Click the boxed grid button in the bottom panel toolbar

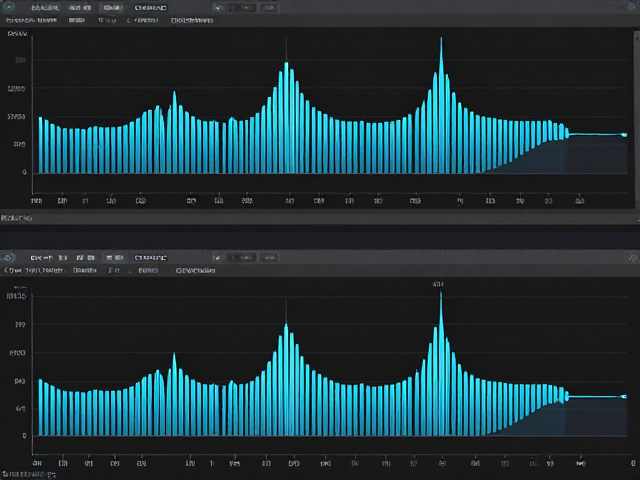tap(114, 258)
